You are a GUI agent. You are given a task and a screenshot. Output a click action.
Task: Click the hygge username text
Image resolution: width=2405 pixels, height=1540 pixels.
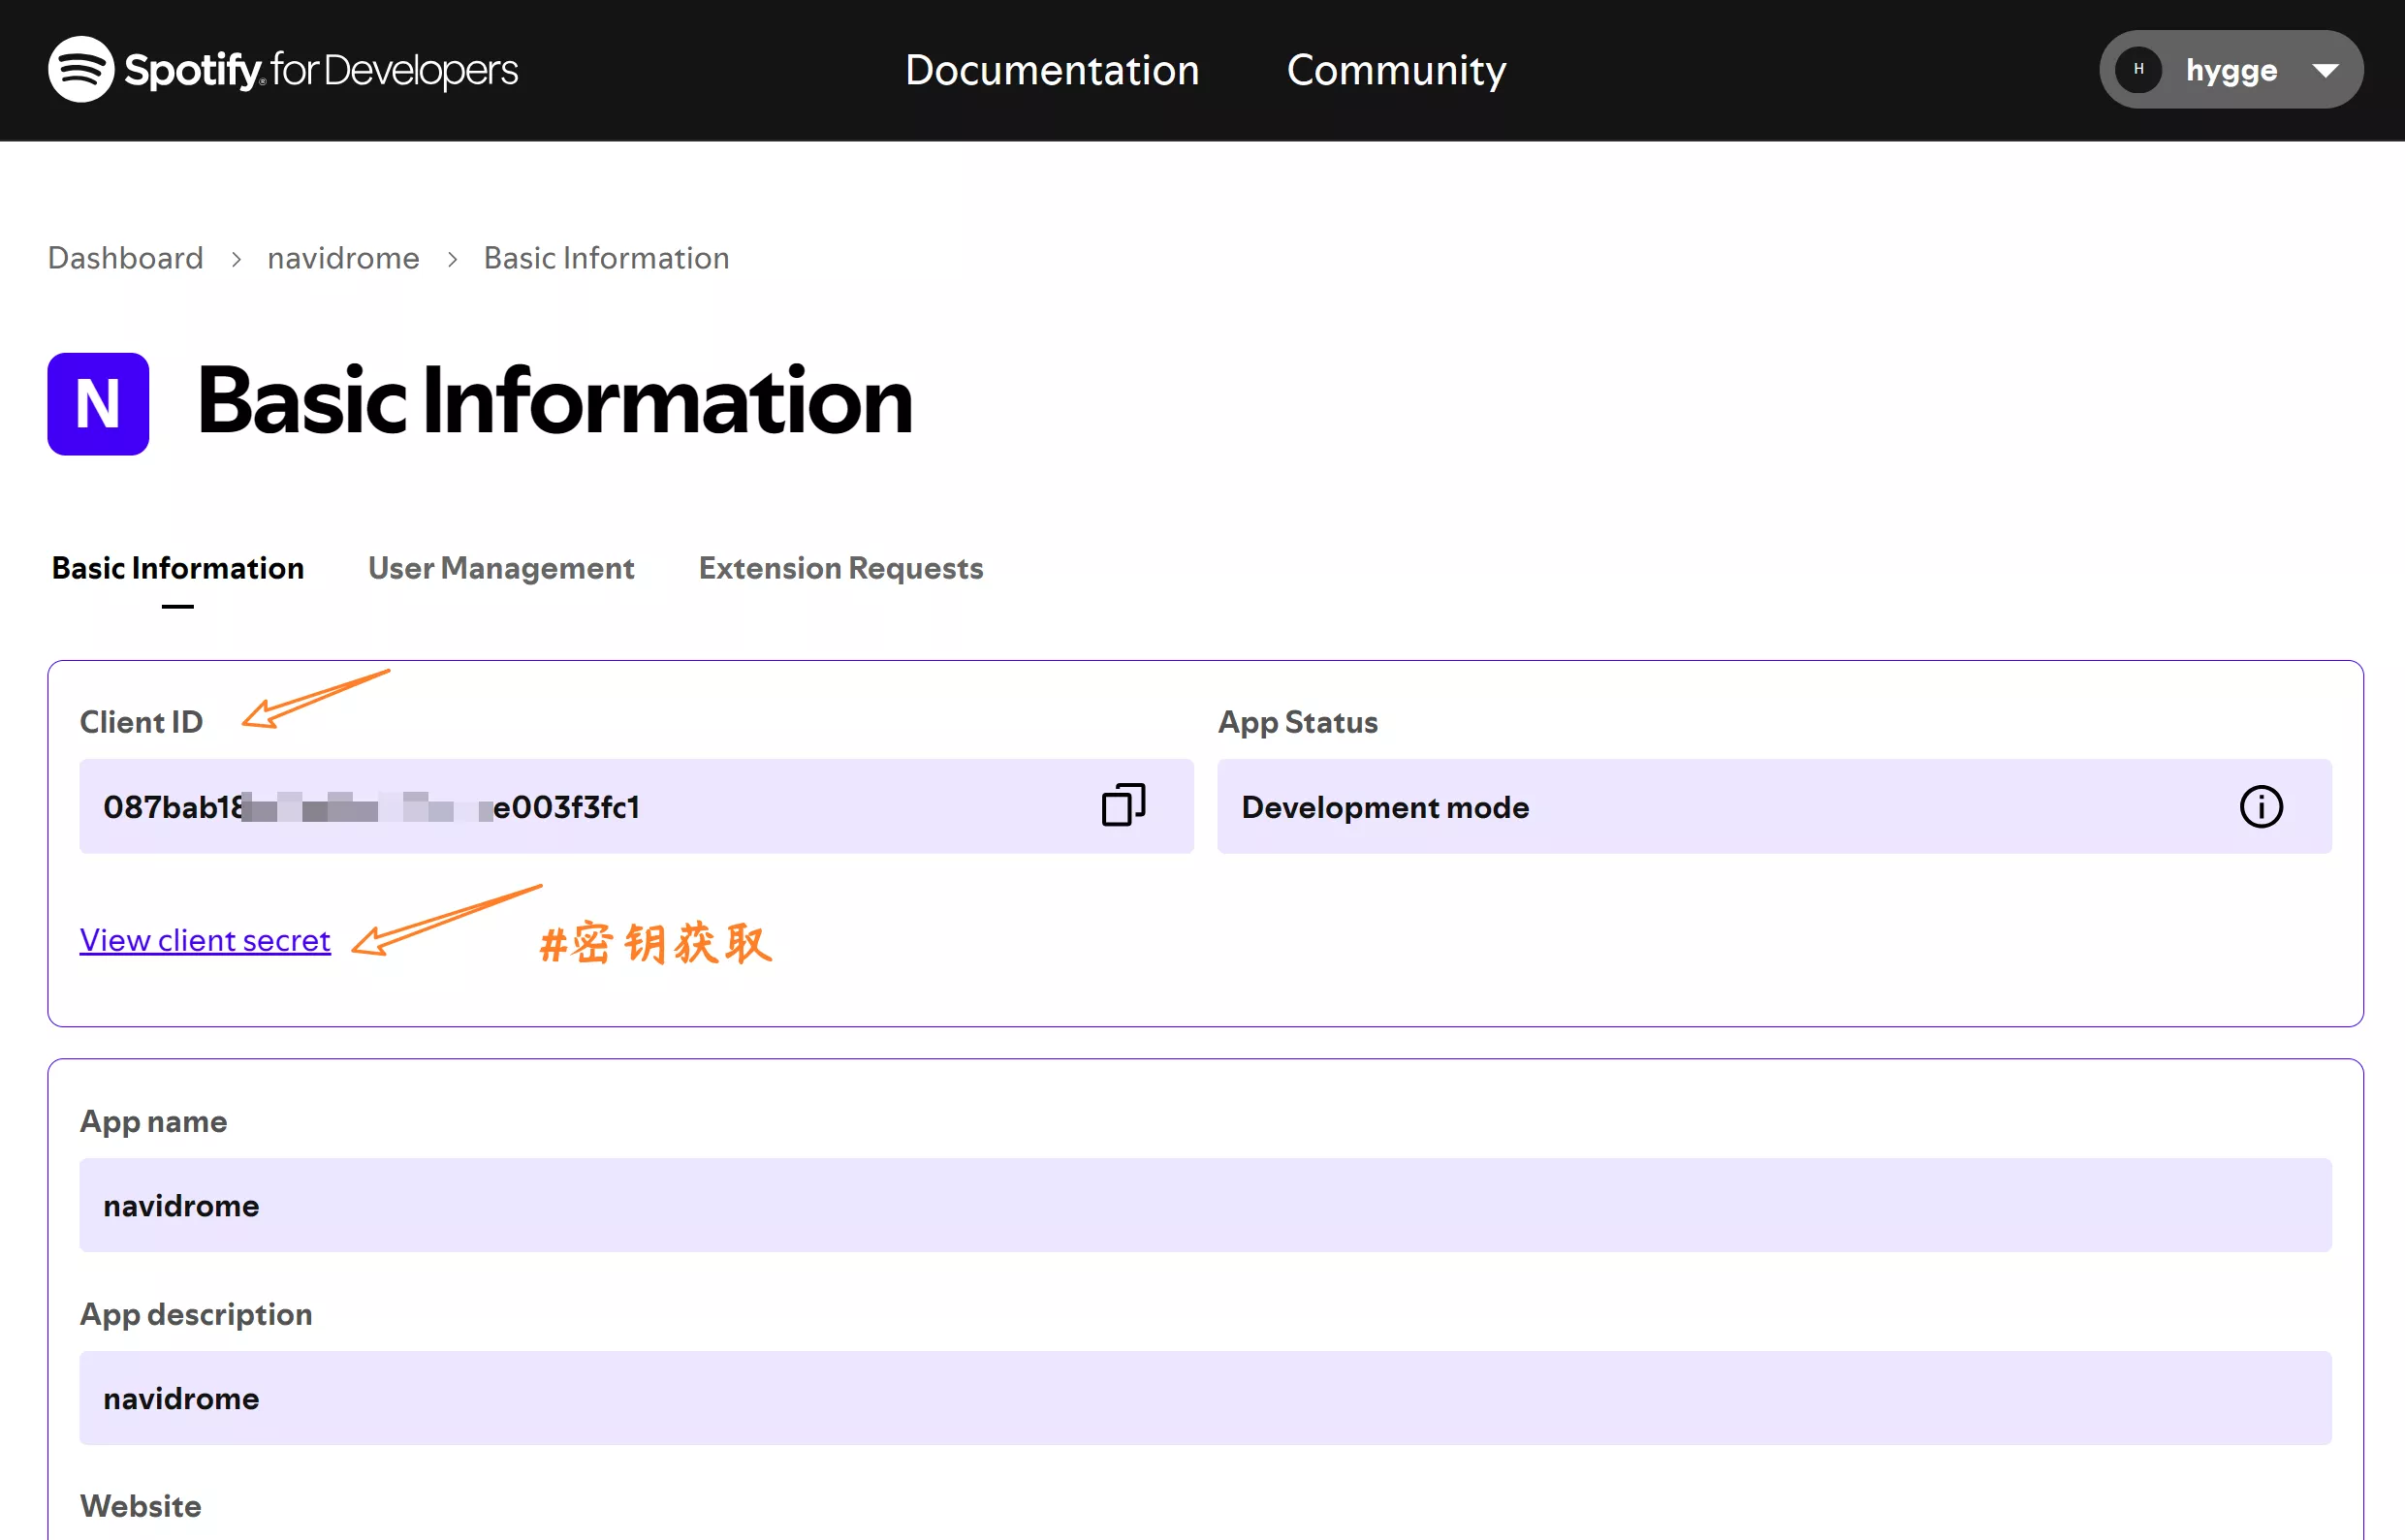(x=2231, y=70)
